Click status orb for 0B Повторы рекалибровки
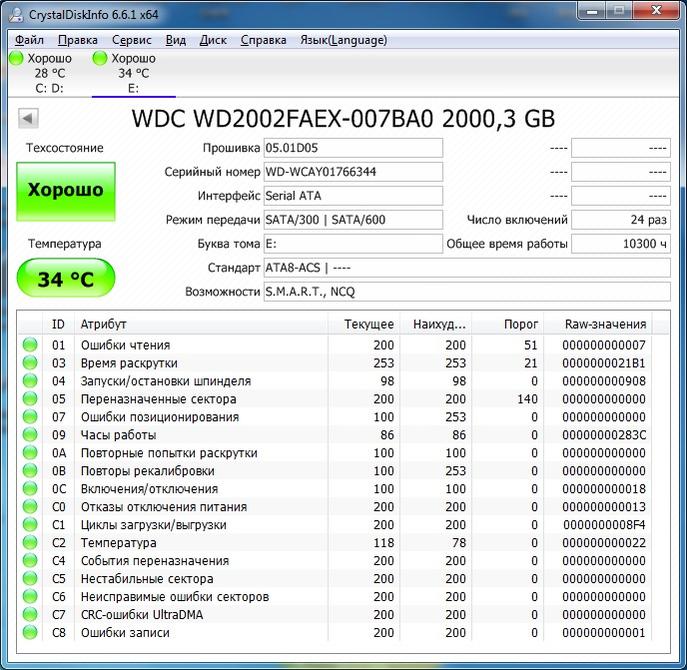This screenshot has height=670, width=687. pos(30,471)
